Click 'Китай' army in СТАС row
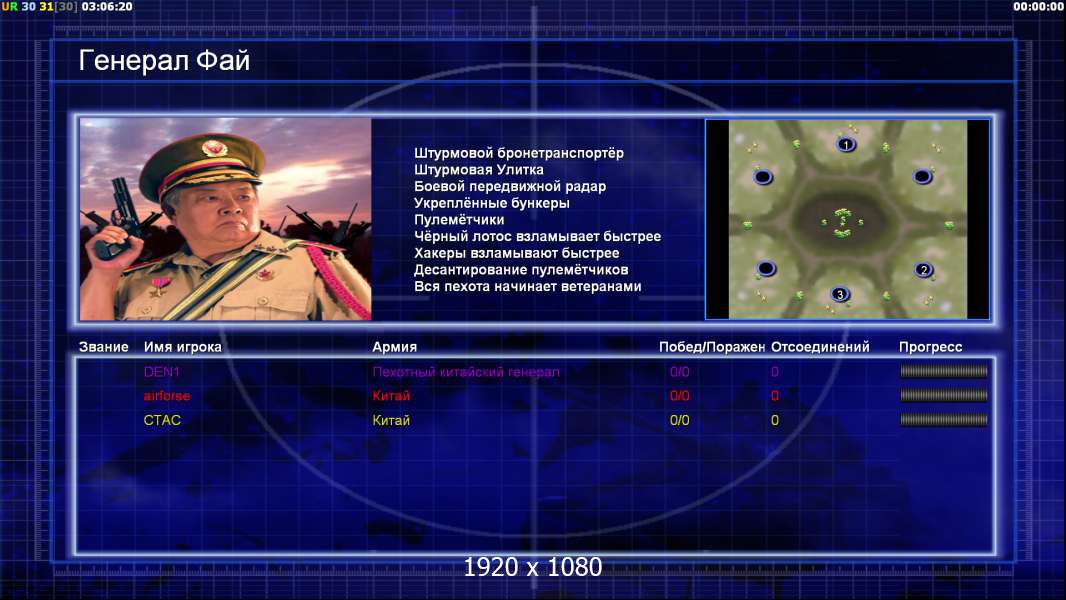Image resolution: width=1066 pixels, height=600 pixels. 391,420
